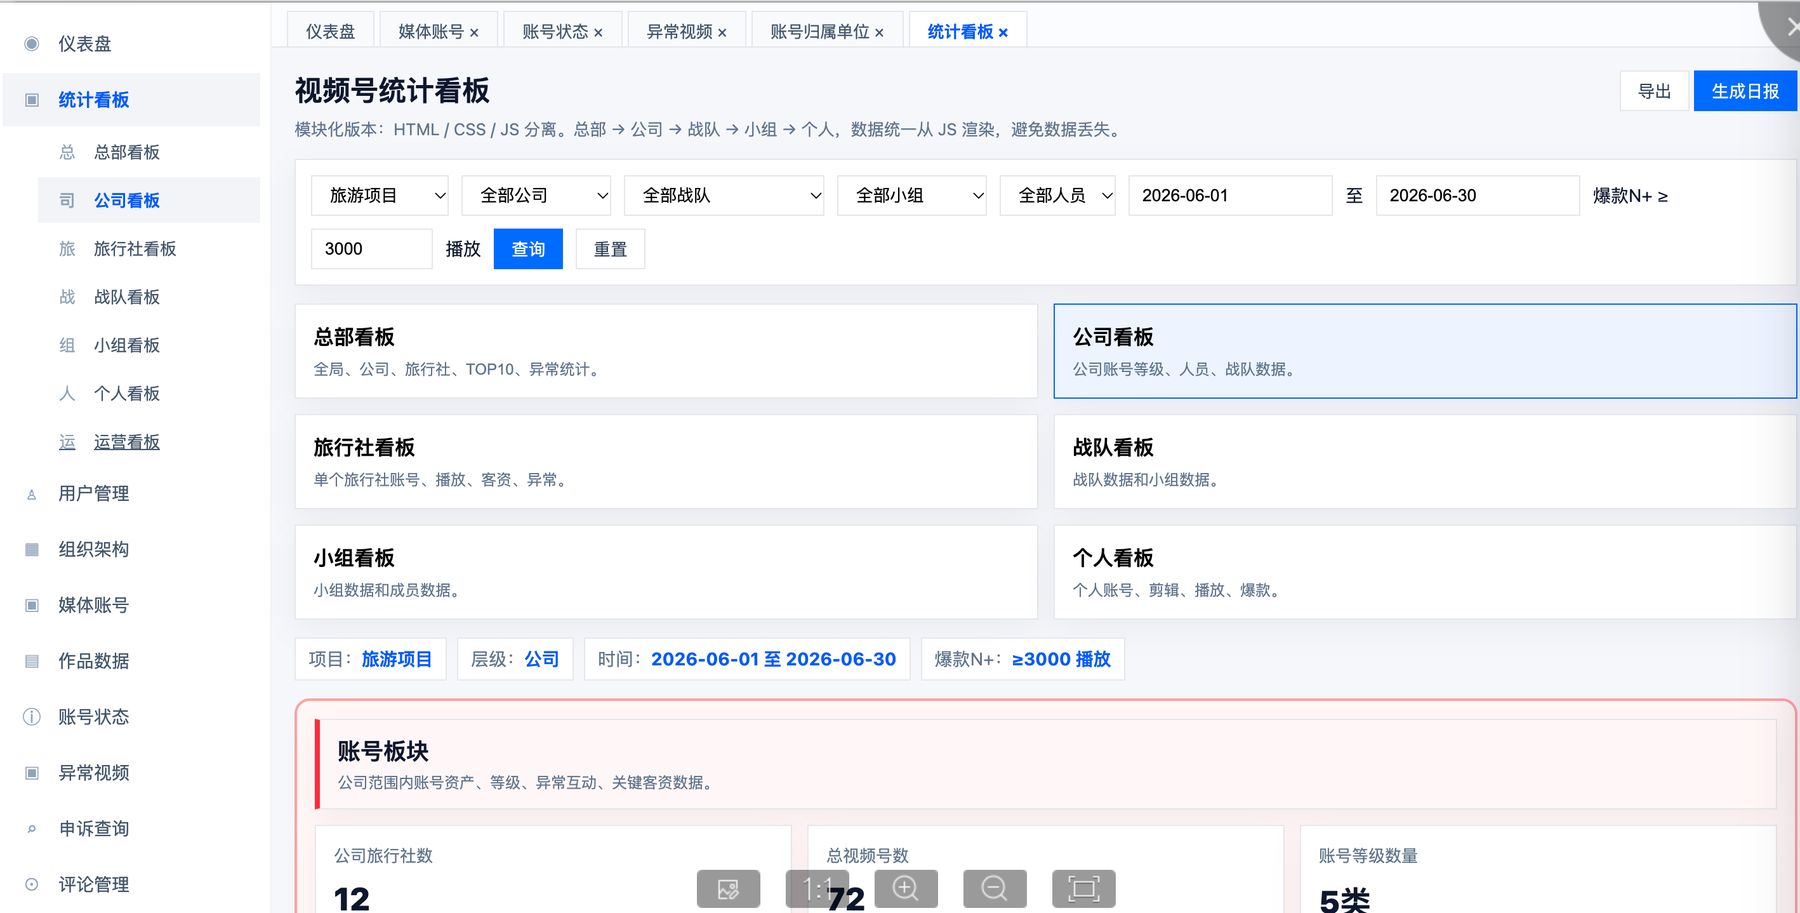
Task: Select the 个人看板 card
Action: click(1425, 572)
